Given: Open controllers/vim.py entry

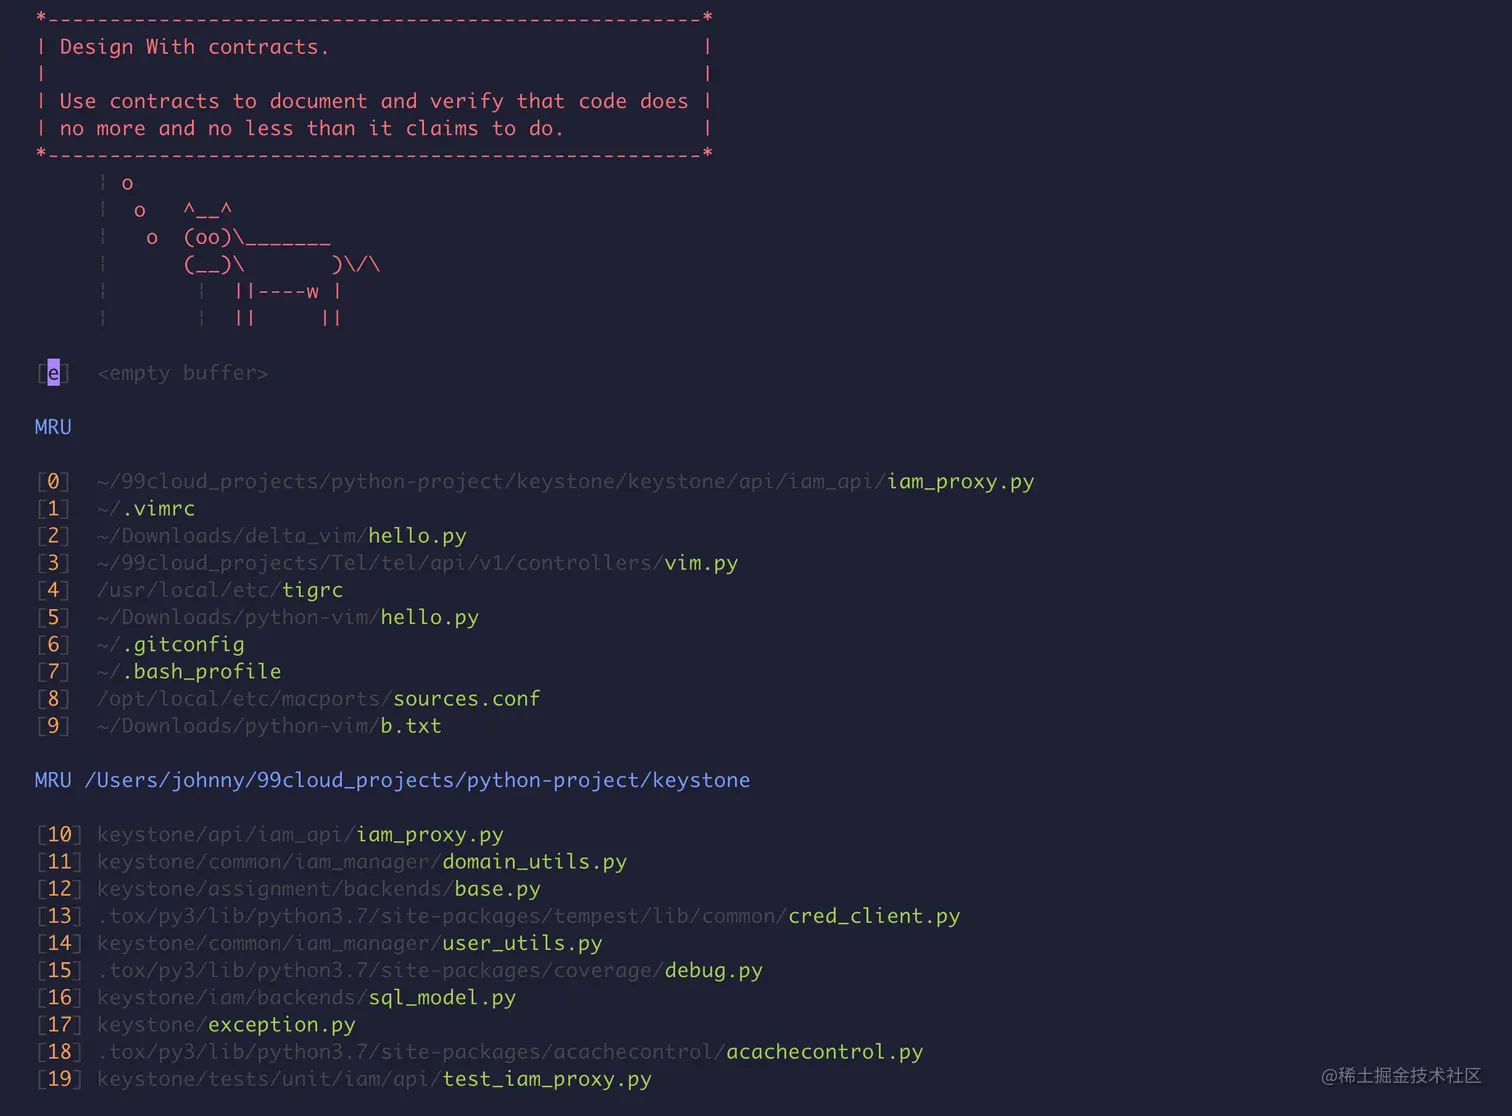Looking at the screenshot, I should pos(388,562).
